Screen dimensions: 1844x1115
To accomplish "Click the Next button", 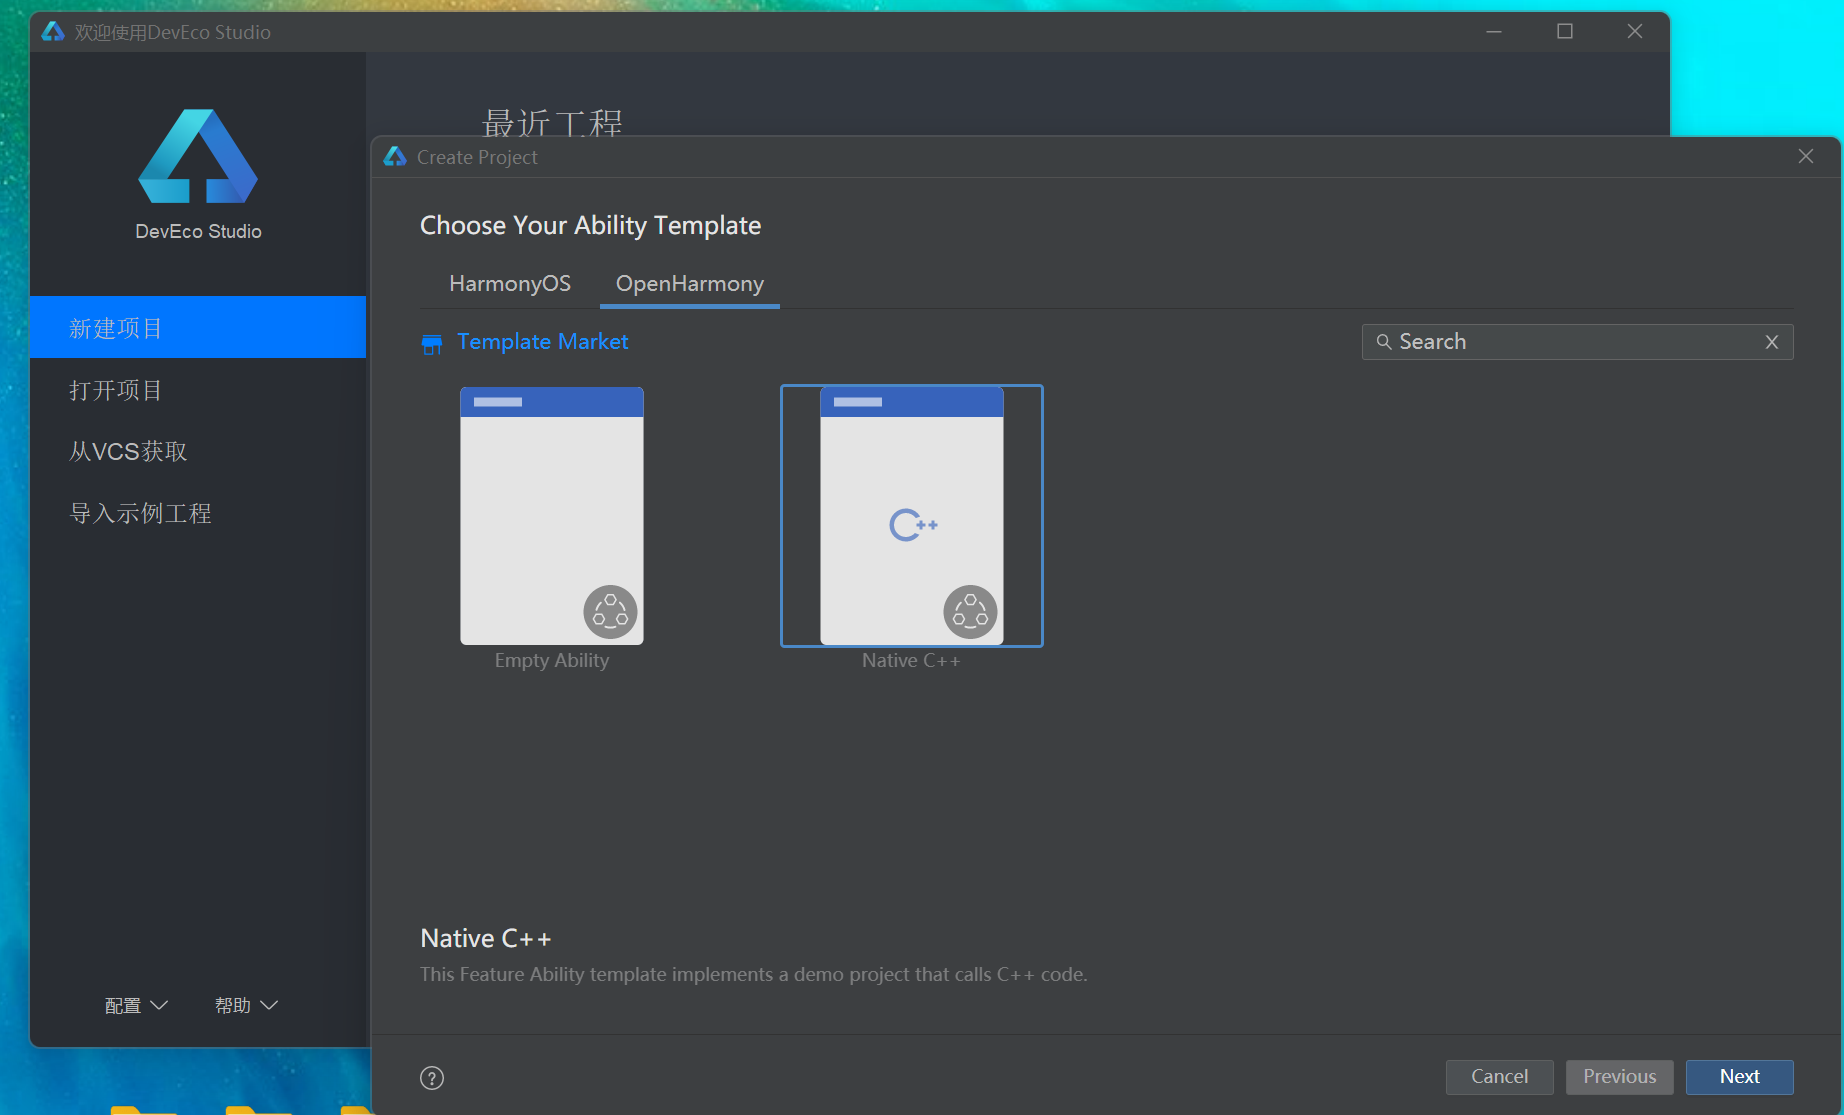I will pyautogui.click(x=1740, y=1077).
